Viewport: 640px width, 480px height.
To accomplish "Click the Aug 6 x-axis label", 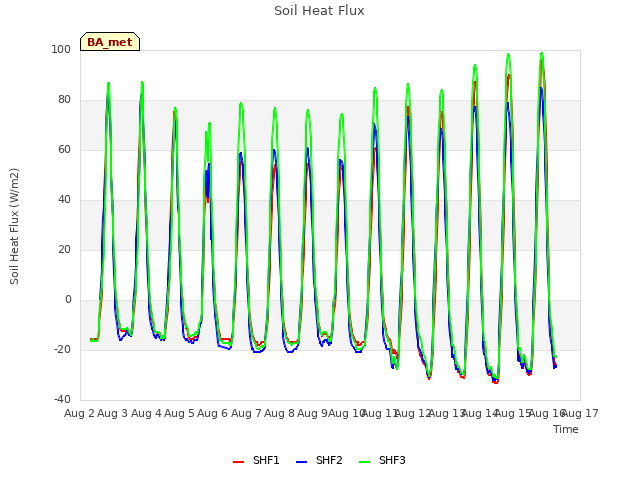I will pos(213,413).
